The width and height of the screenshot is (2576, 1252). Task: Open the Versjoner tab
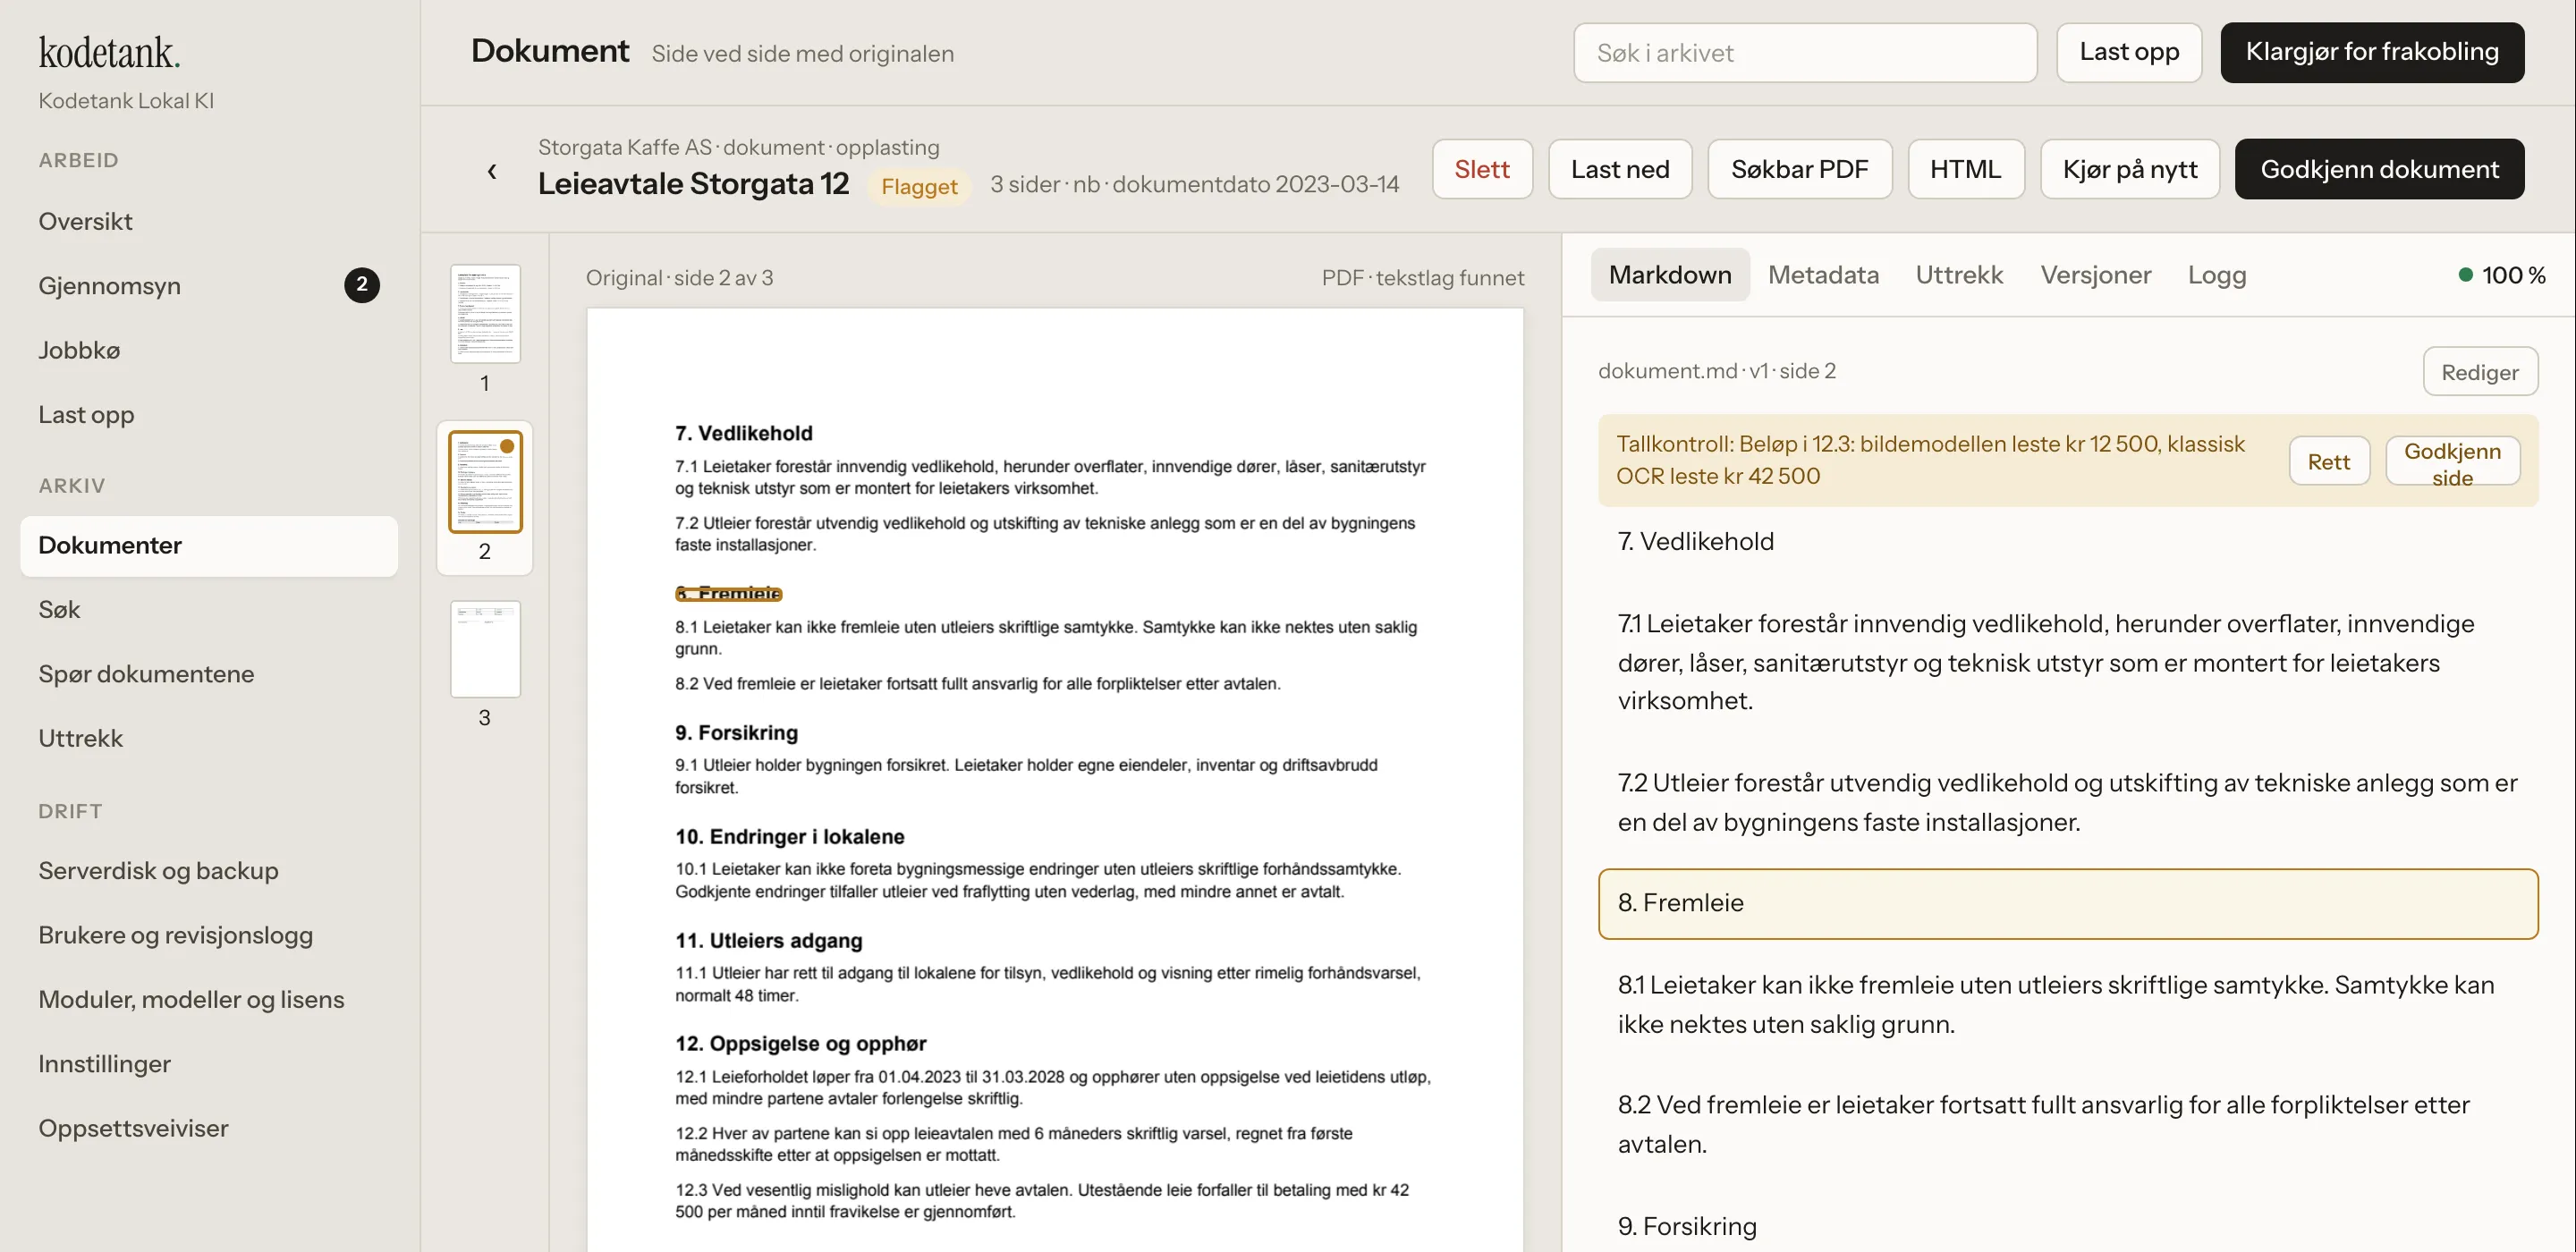click(2095, 275)
